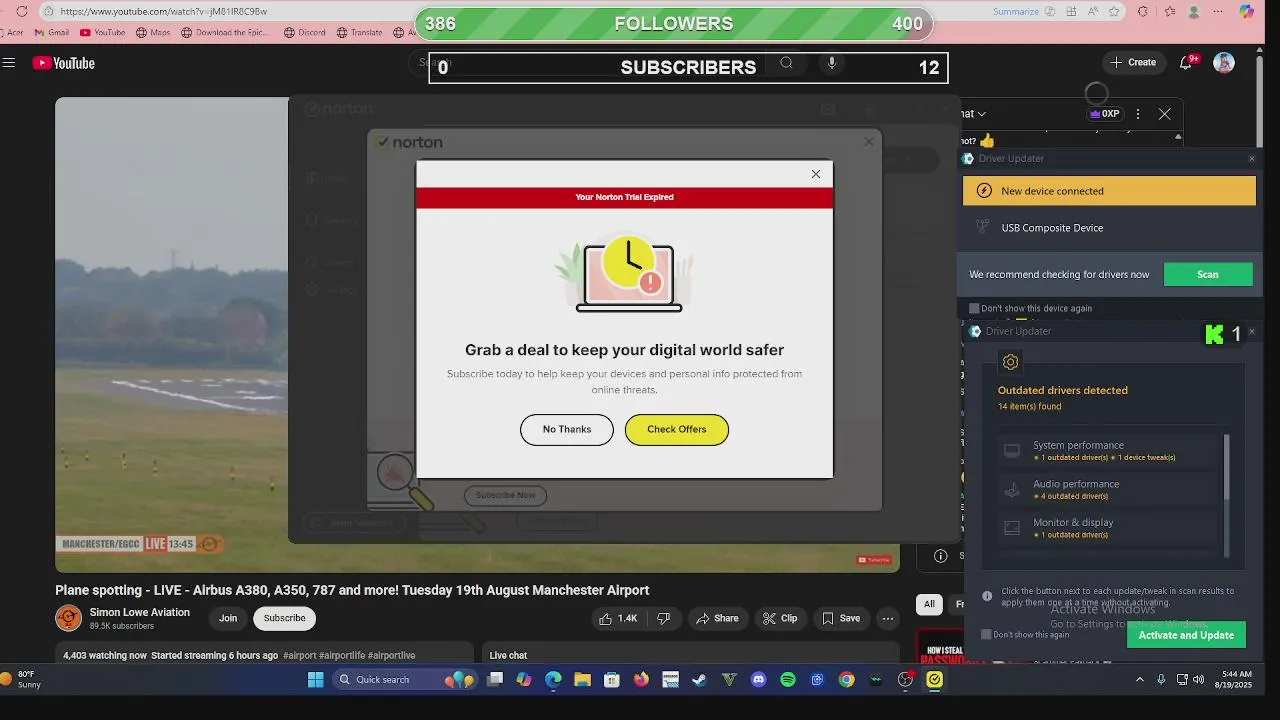Click the YouTube logo home link
Viewport: 1280px width, 720px height.
(63, 63)
